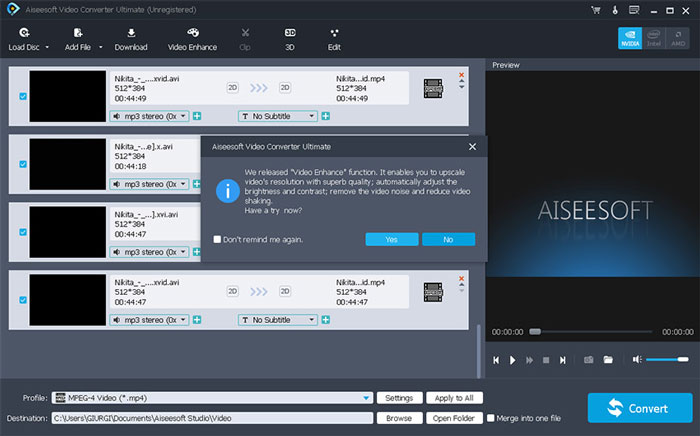Tick the Don't remind me again checkbox
The height and width of the screenshot is (436, 700).
217,240
